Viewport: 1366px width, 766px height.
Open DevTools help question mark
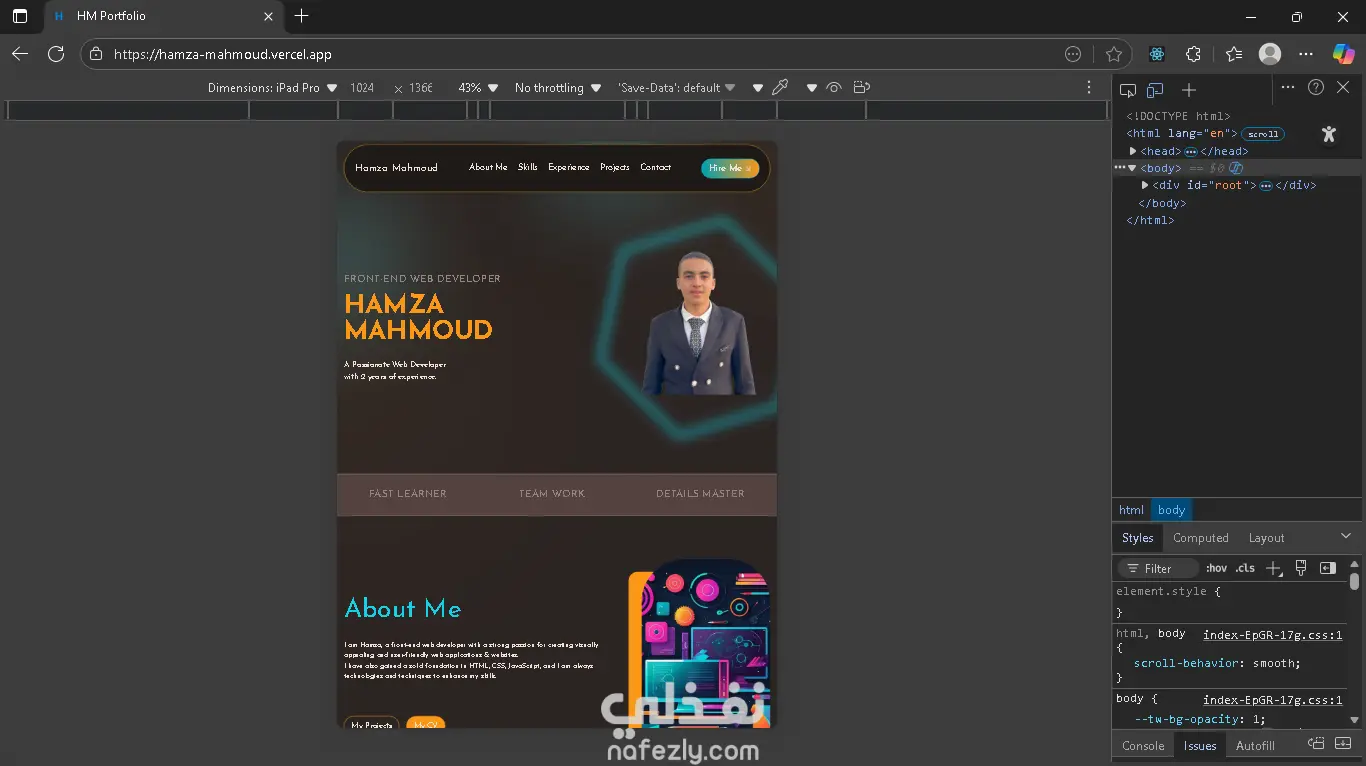pos(1316,88)
